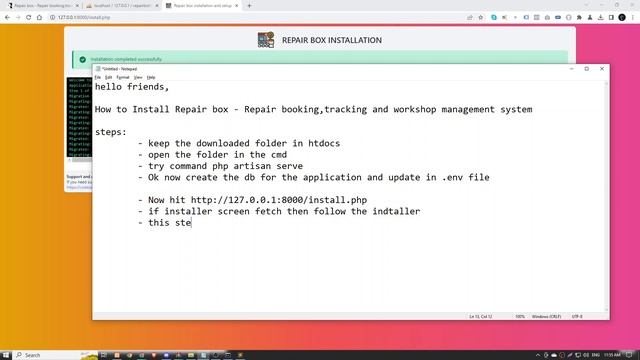Place cursor at end of 'this ste' line
This screenshot has height=360, width=640.
tap(191, 223)
